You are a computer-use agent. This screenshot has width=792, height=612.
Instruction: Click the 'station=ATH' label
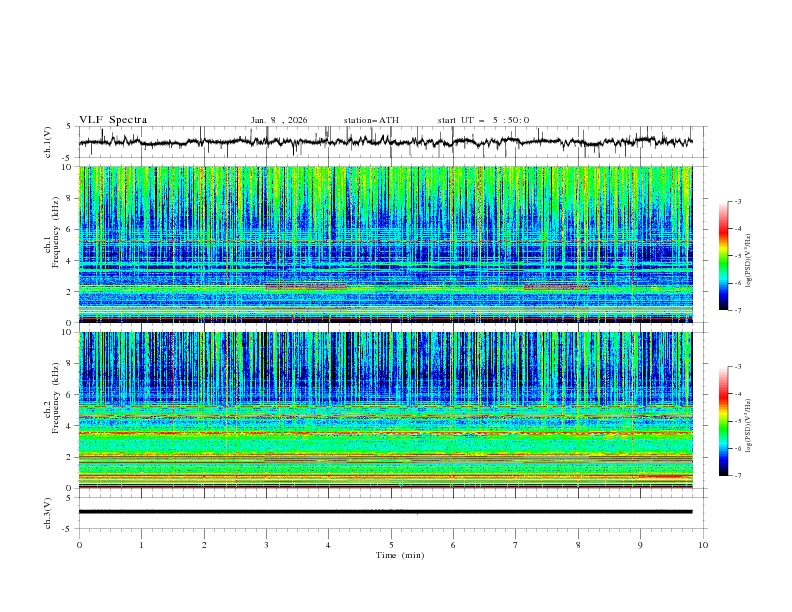(371, 120)
